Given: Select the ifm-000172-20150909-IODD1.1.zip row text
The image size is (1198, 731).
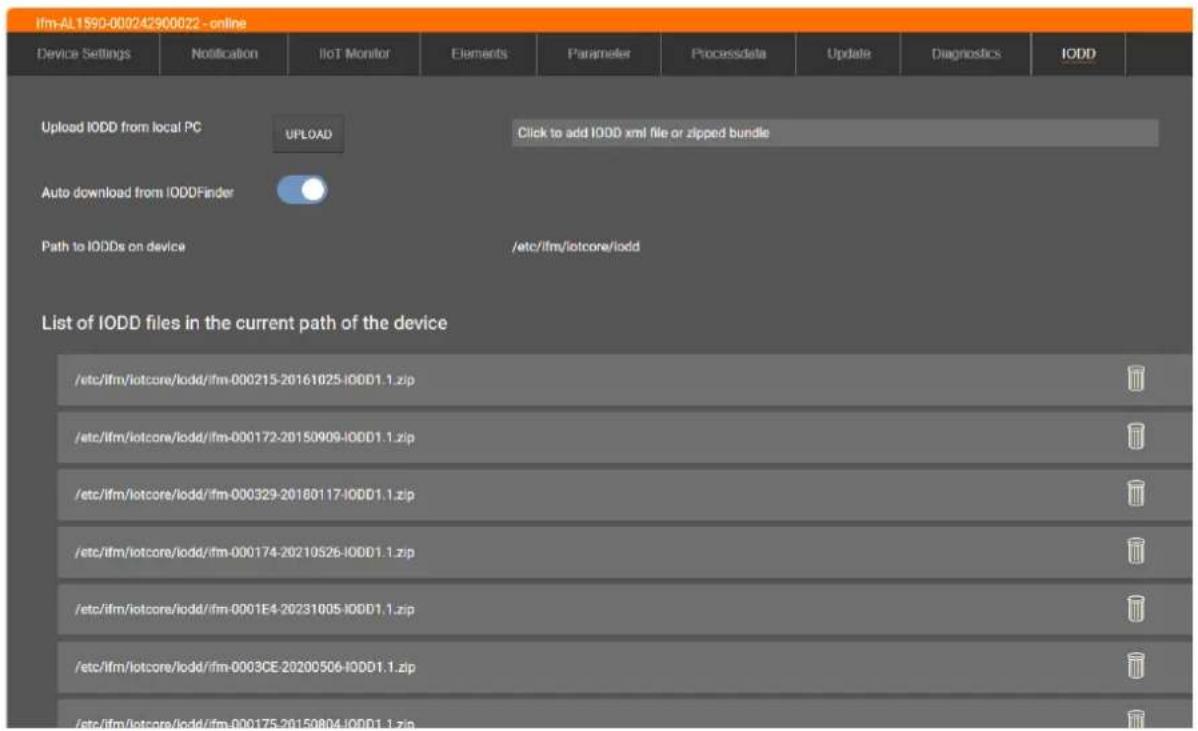Looking at the screenshot, I should [244, 437].
